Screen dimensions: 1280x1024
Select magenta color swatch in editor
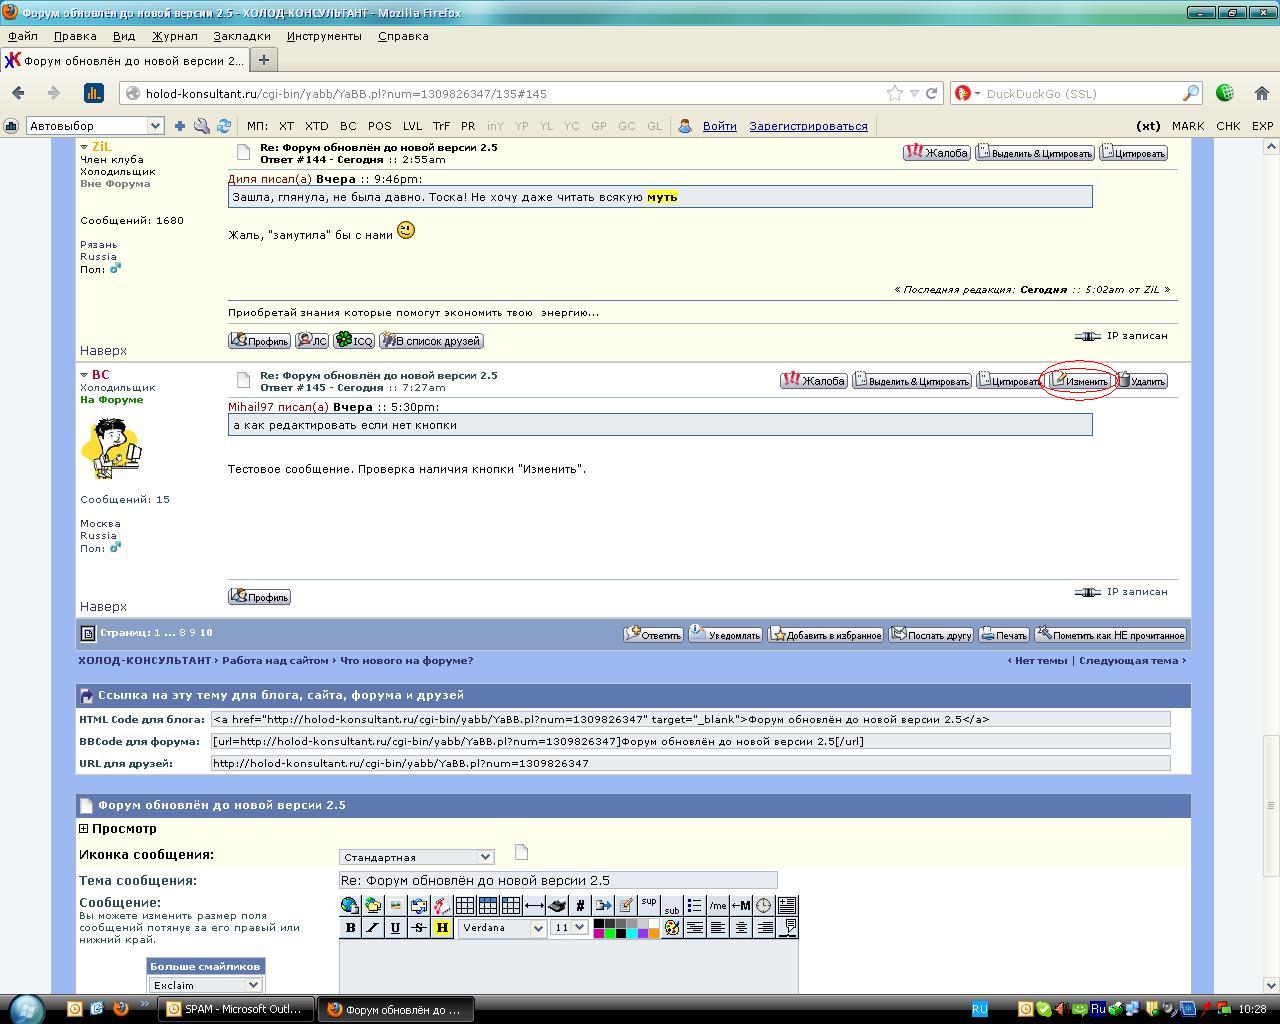pyautogui.click(x=599, y=933)
